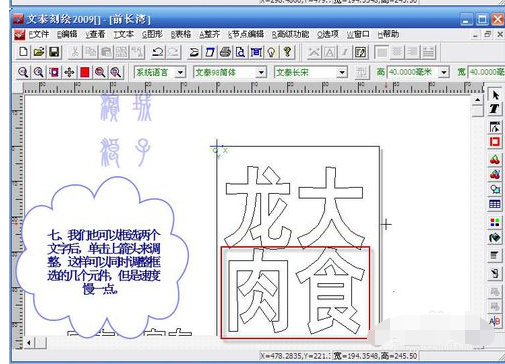Click the blue table grid tool
This screenshot has height=364, width=505.
(495, 204)
